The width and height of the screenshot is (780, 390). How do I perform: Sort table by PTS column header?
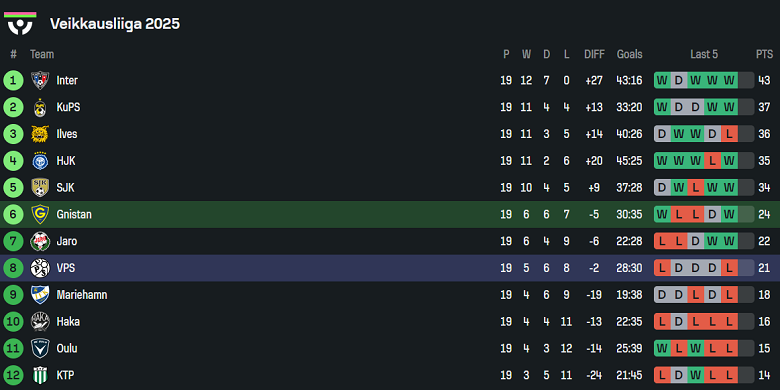[x=765, y=54]
